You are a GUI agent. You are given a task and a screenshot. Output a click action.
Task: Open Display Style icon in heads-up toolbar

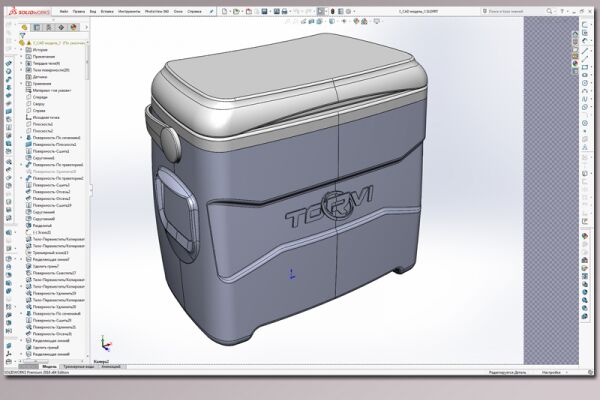[332, 21]
